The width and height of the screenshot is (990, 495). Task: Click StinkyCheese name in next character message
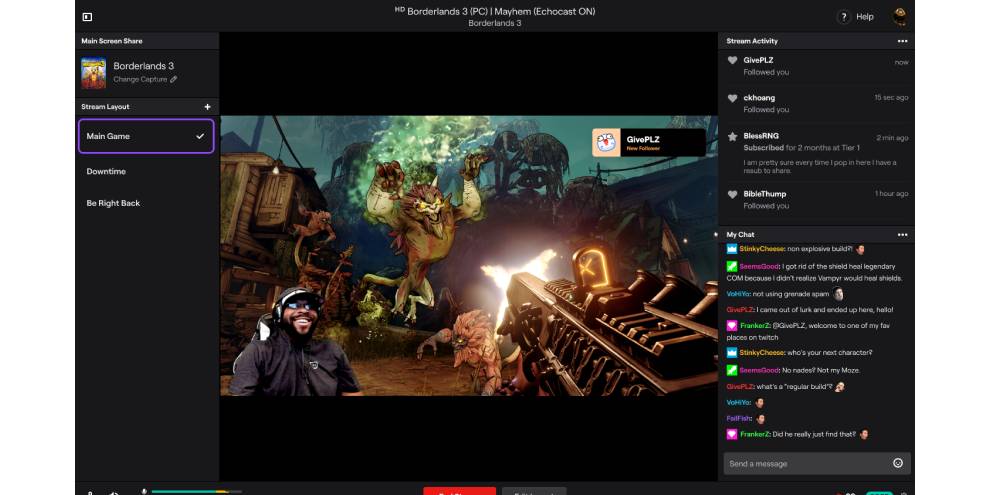762,352
